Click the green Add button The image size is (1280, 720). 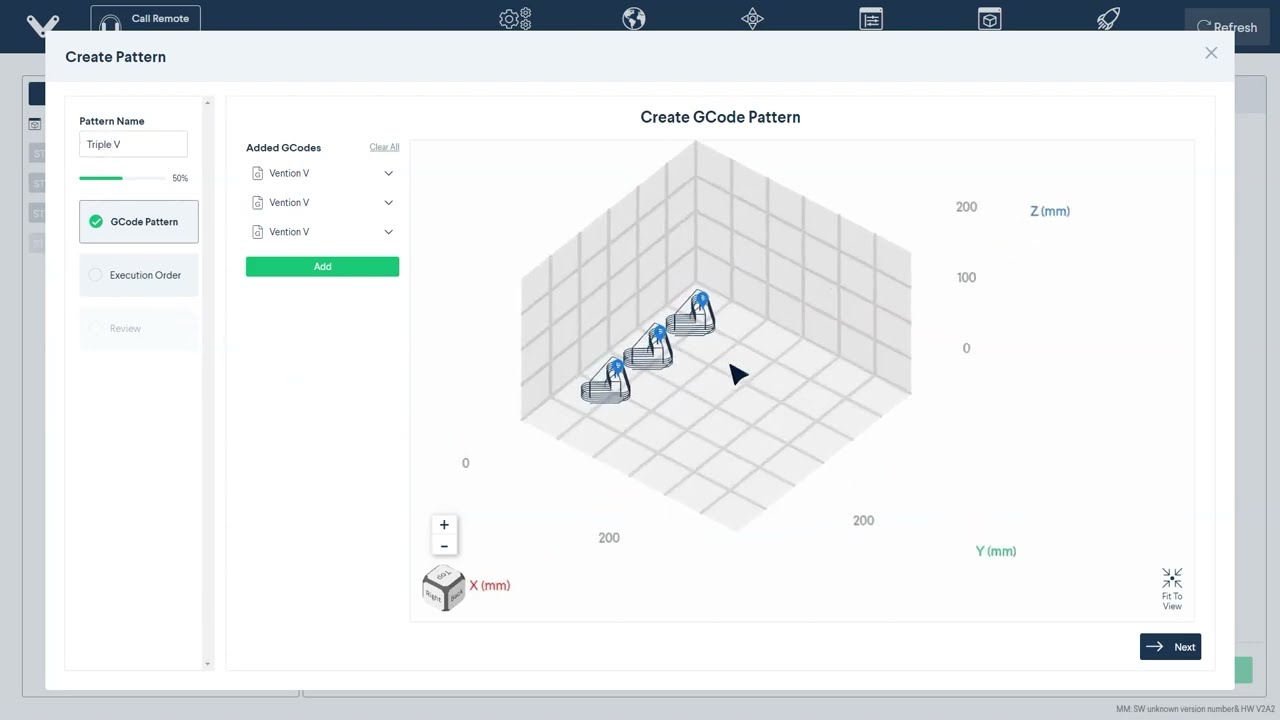(322, 266)
